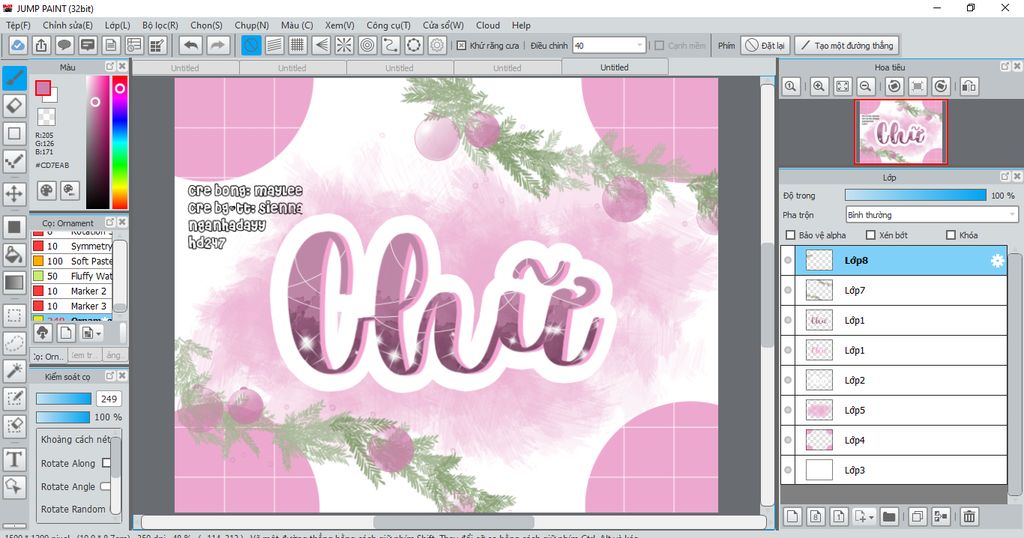Select the Operation (object select) tool
This screenshot has height=538, width=1024.
click(x=14, y=486)
